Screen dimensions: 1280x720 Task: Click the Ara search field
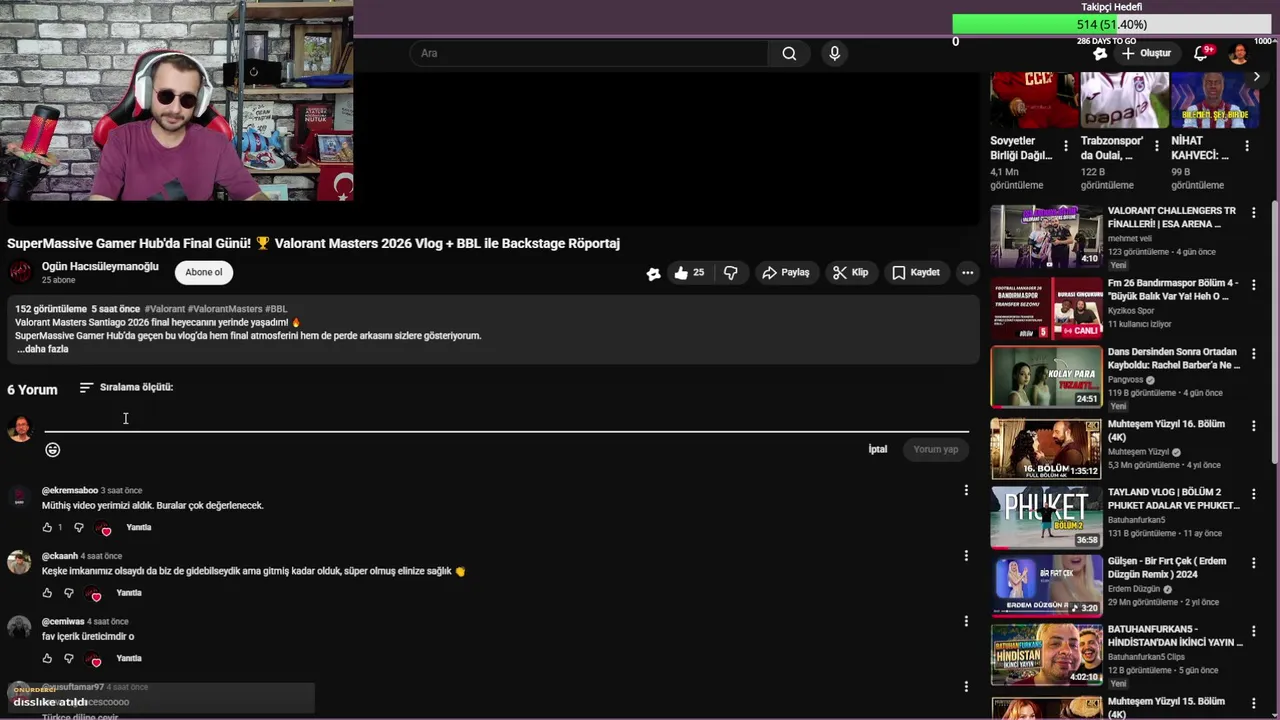point(588,53)
